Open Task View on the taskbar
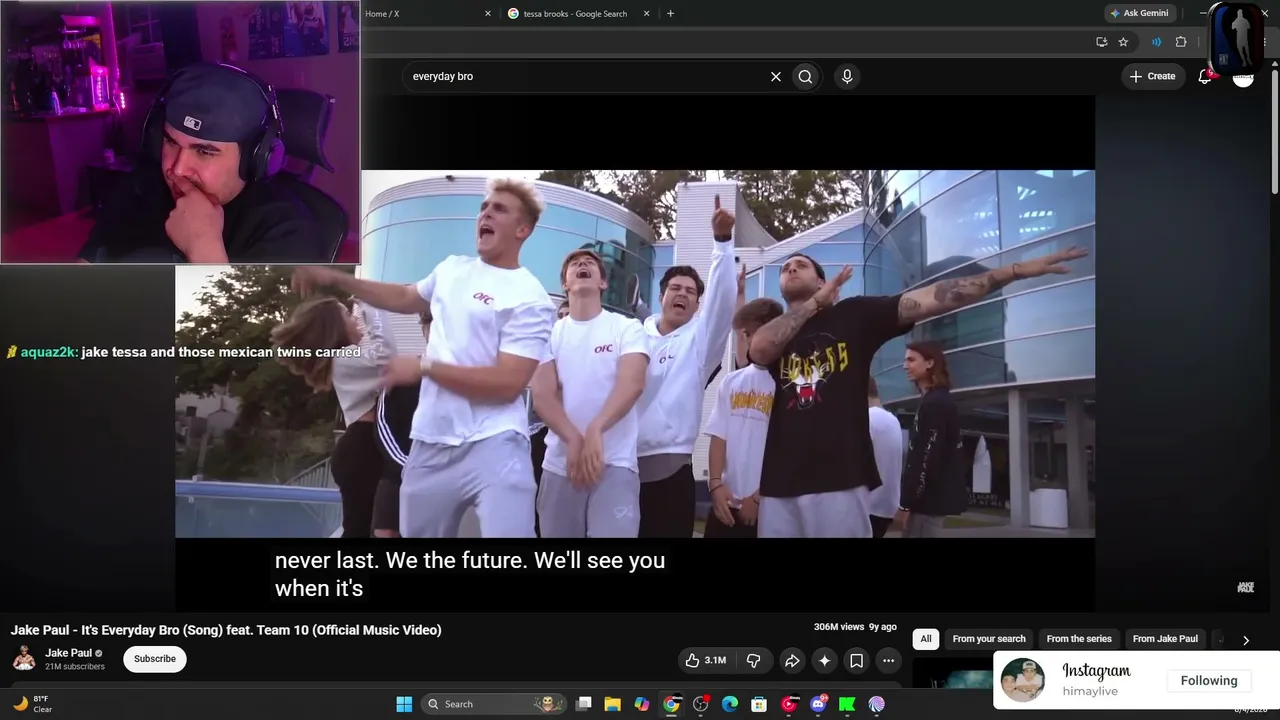 click(x=584, y=704)
